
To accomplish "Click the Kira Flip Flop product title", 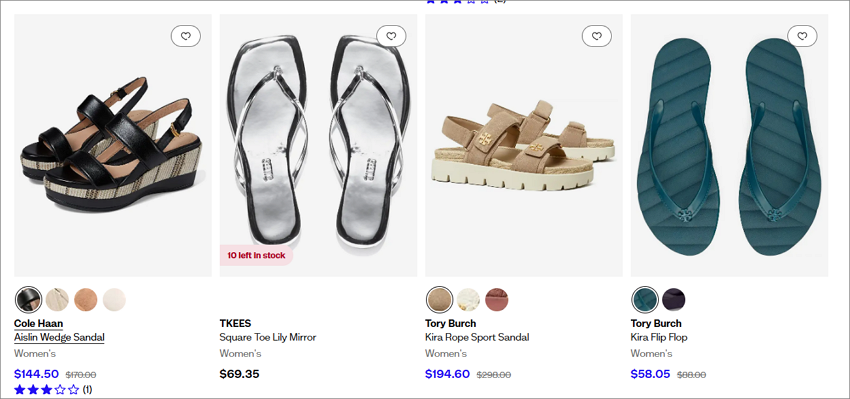I will (659, 337).
